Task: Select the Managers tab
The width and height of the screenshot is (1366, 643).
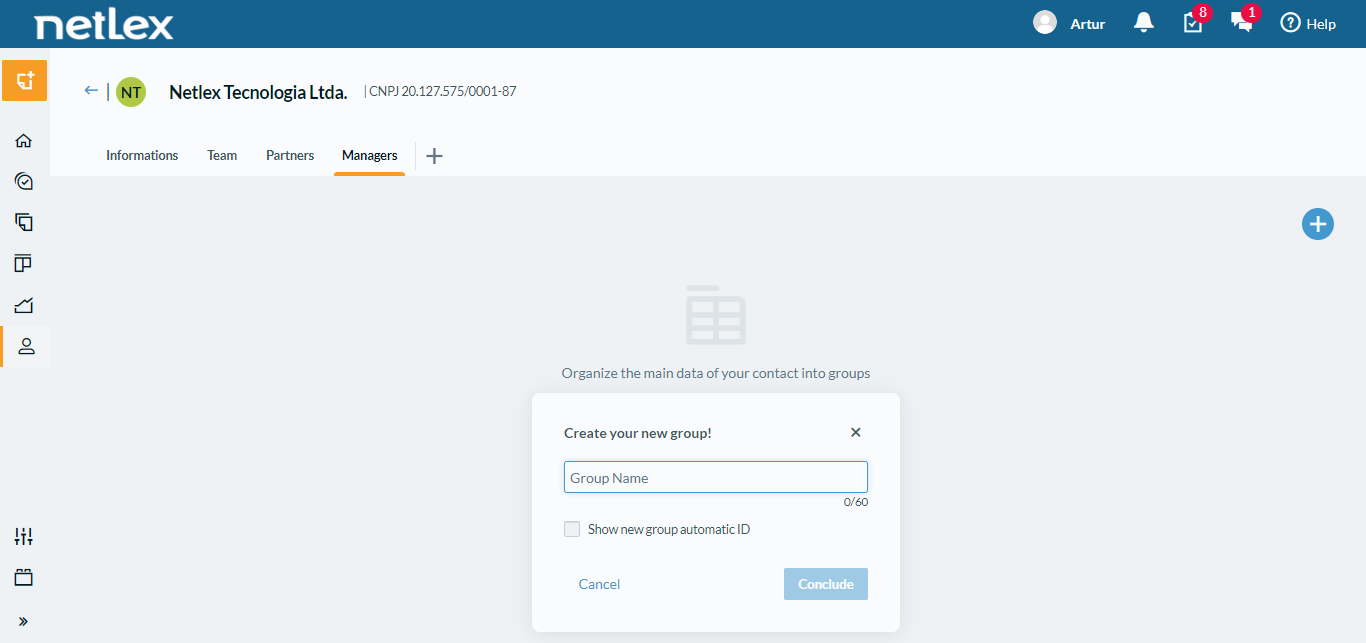Action: tap(370, 155)
